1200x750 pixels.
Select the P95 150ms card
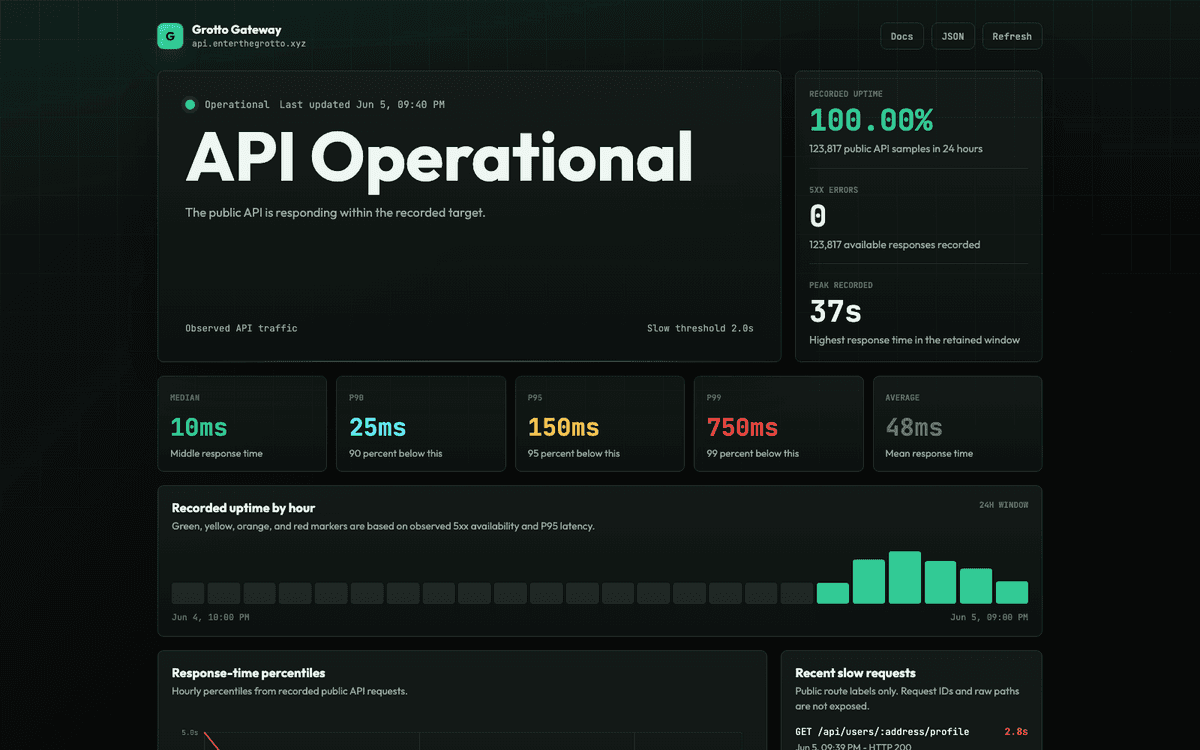[x=600, y=424]
